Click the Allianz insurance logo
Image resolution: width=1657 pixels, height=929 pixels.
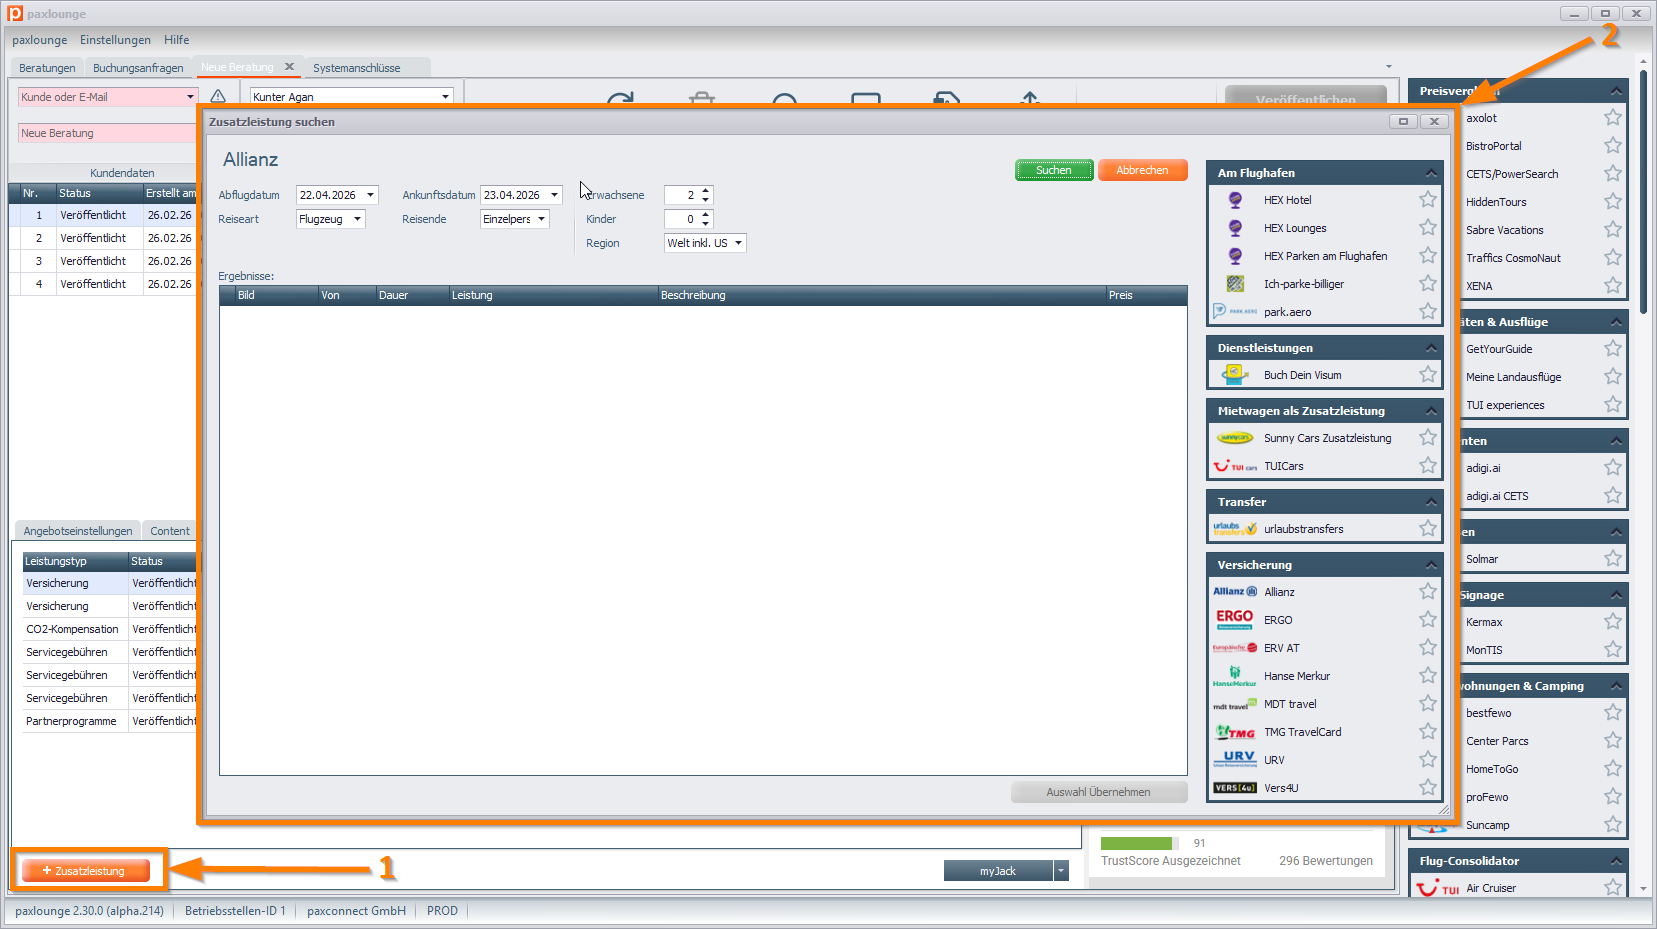click(1235, 592)
